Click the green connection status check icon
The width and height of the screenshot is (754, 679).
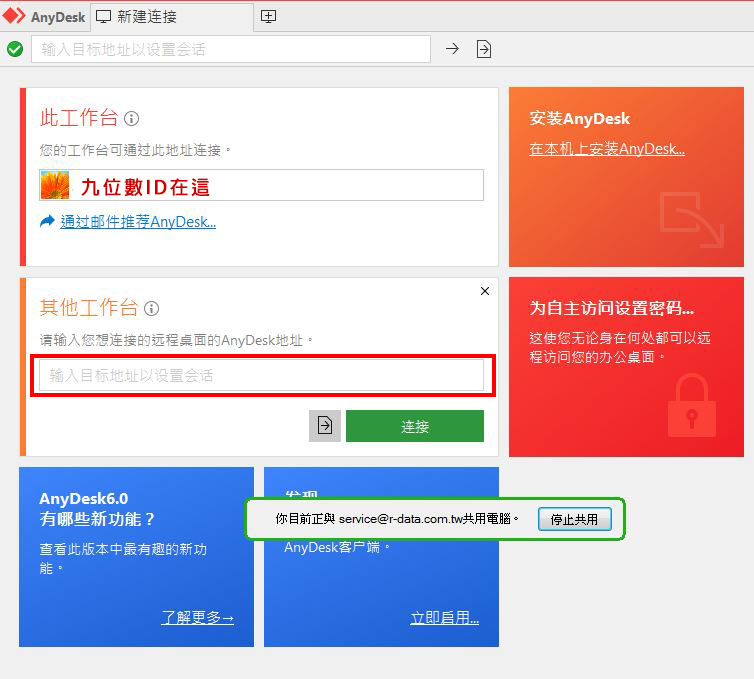pos(15,49)
